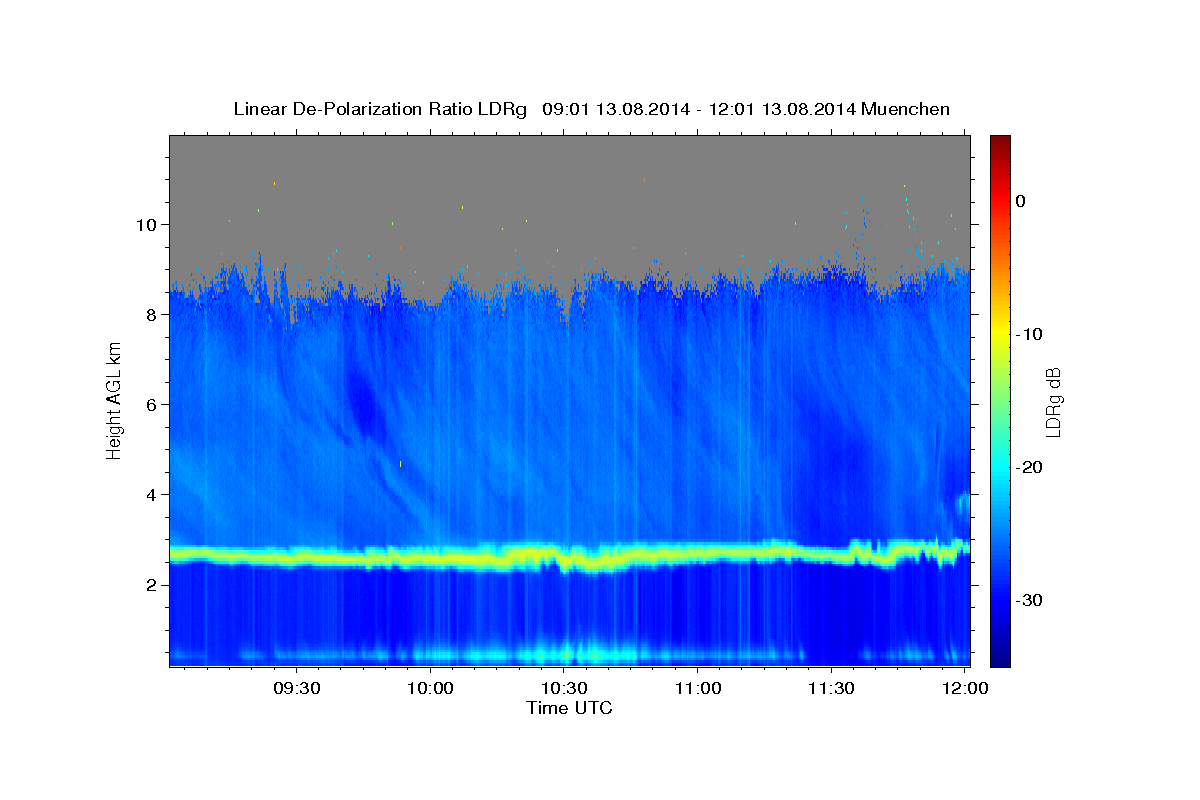Screen dimensions: 1200x800
Task: Click the colorbar label -30
Action: tap(1030, 600)
